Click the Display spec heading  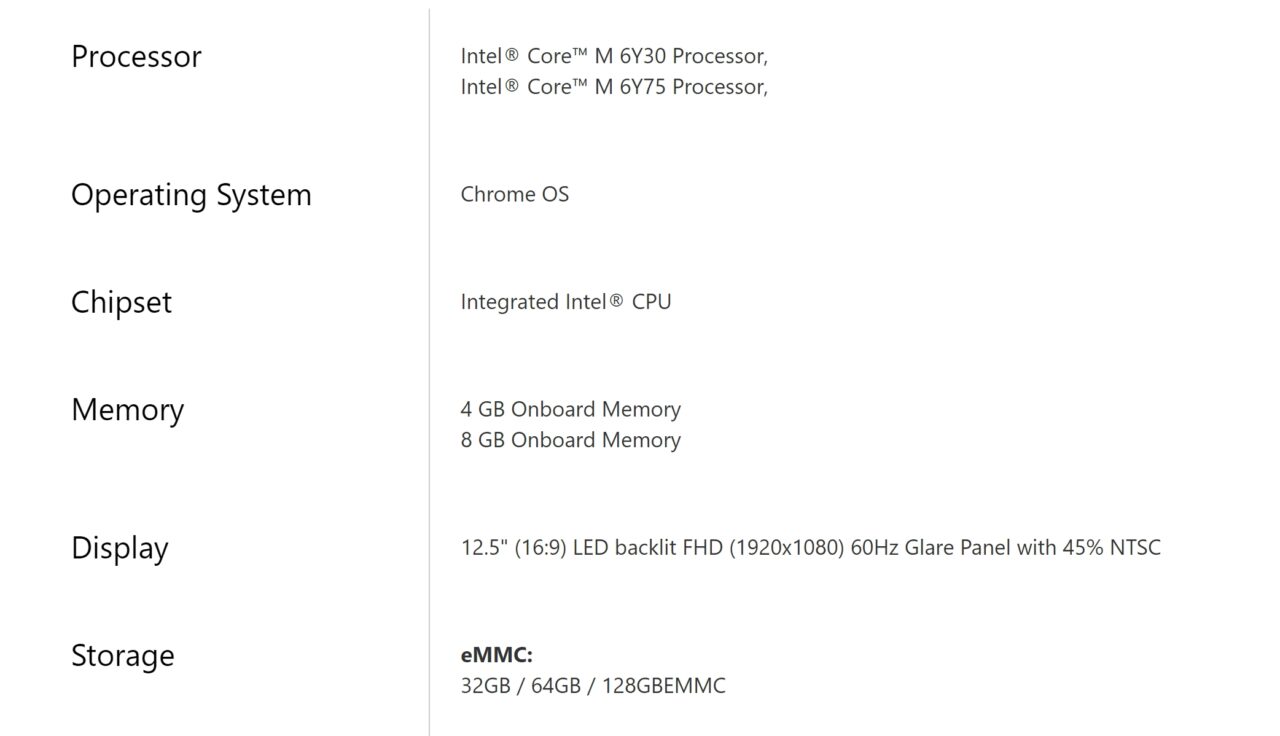point(119,548)
